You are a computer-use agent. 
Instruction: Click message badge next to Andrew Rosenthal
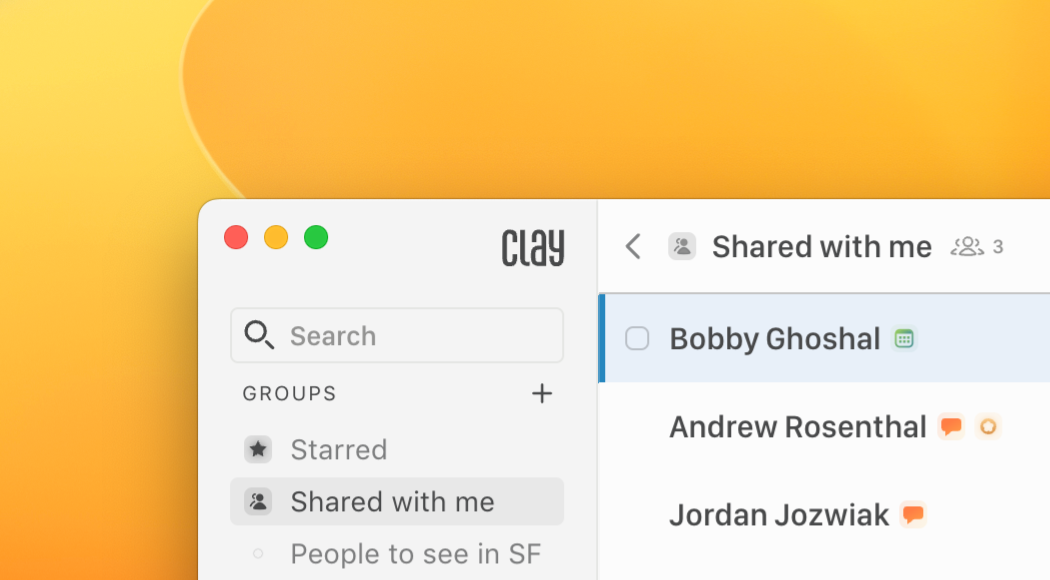click(x=951, y=427)
